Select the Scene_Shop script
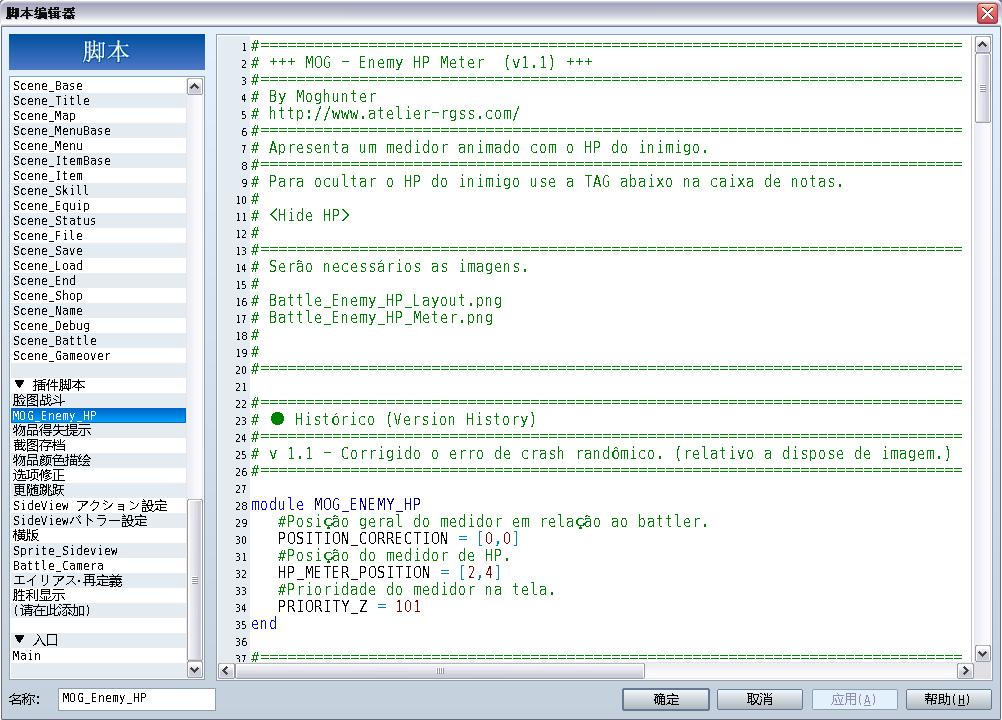The image size is (1002, 720). click(98, 296)
